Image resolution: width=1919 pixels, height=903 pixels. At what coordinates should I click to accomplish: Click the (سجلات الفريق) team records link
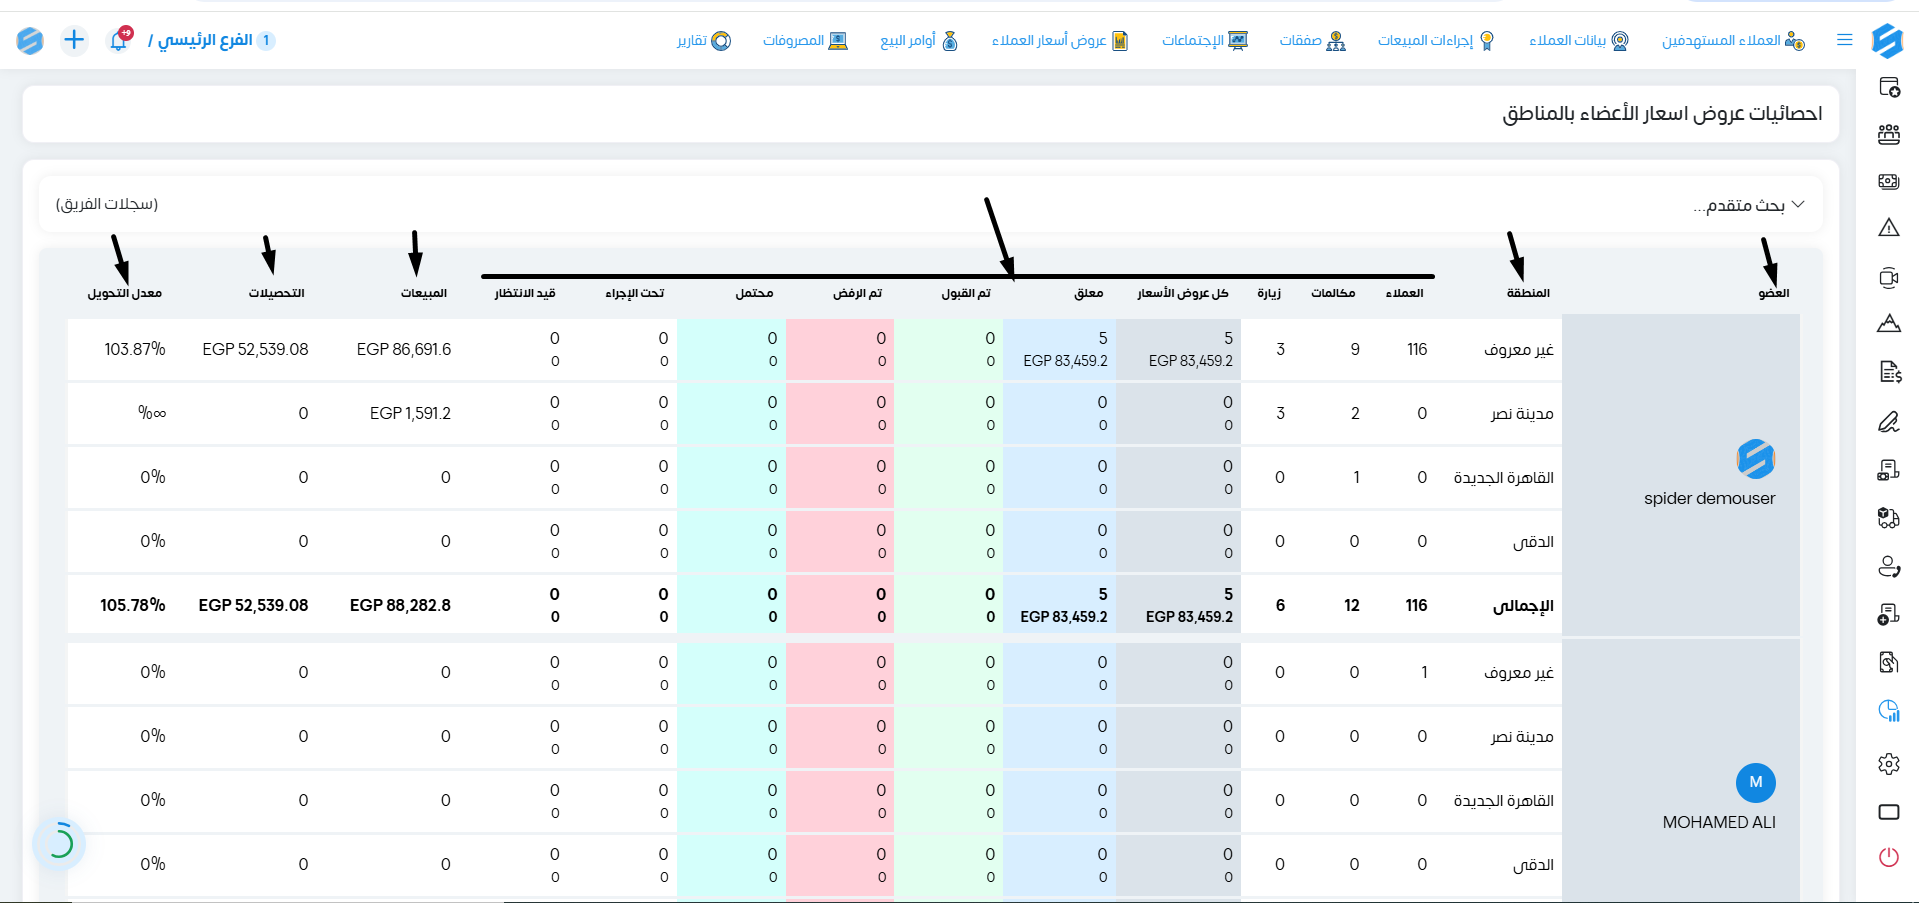[107, 204]
